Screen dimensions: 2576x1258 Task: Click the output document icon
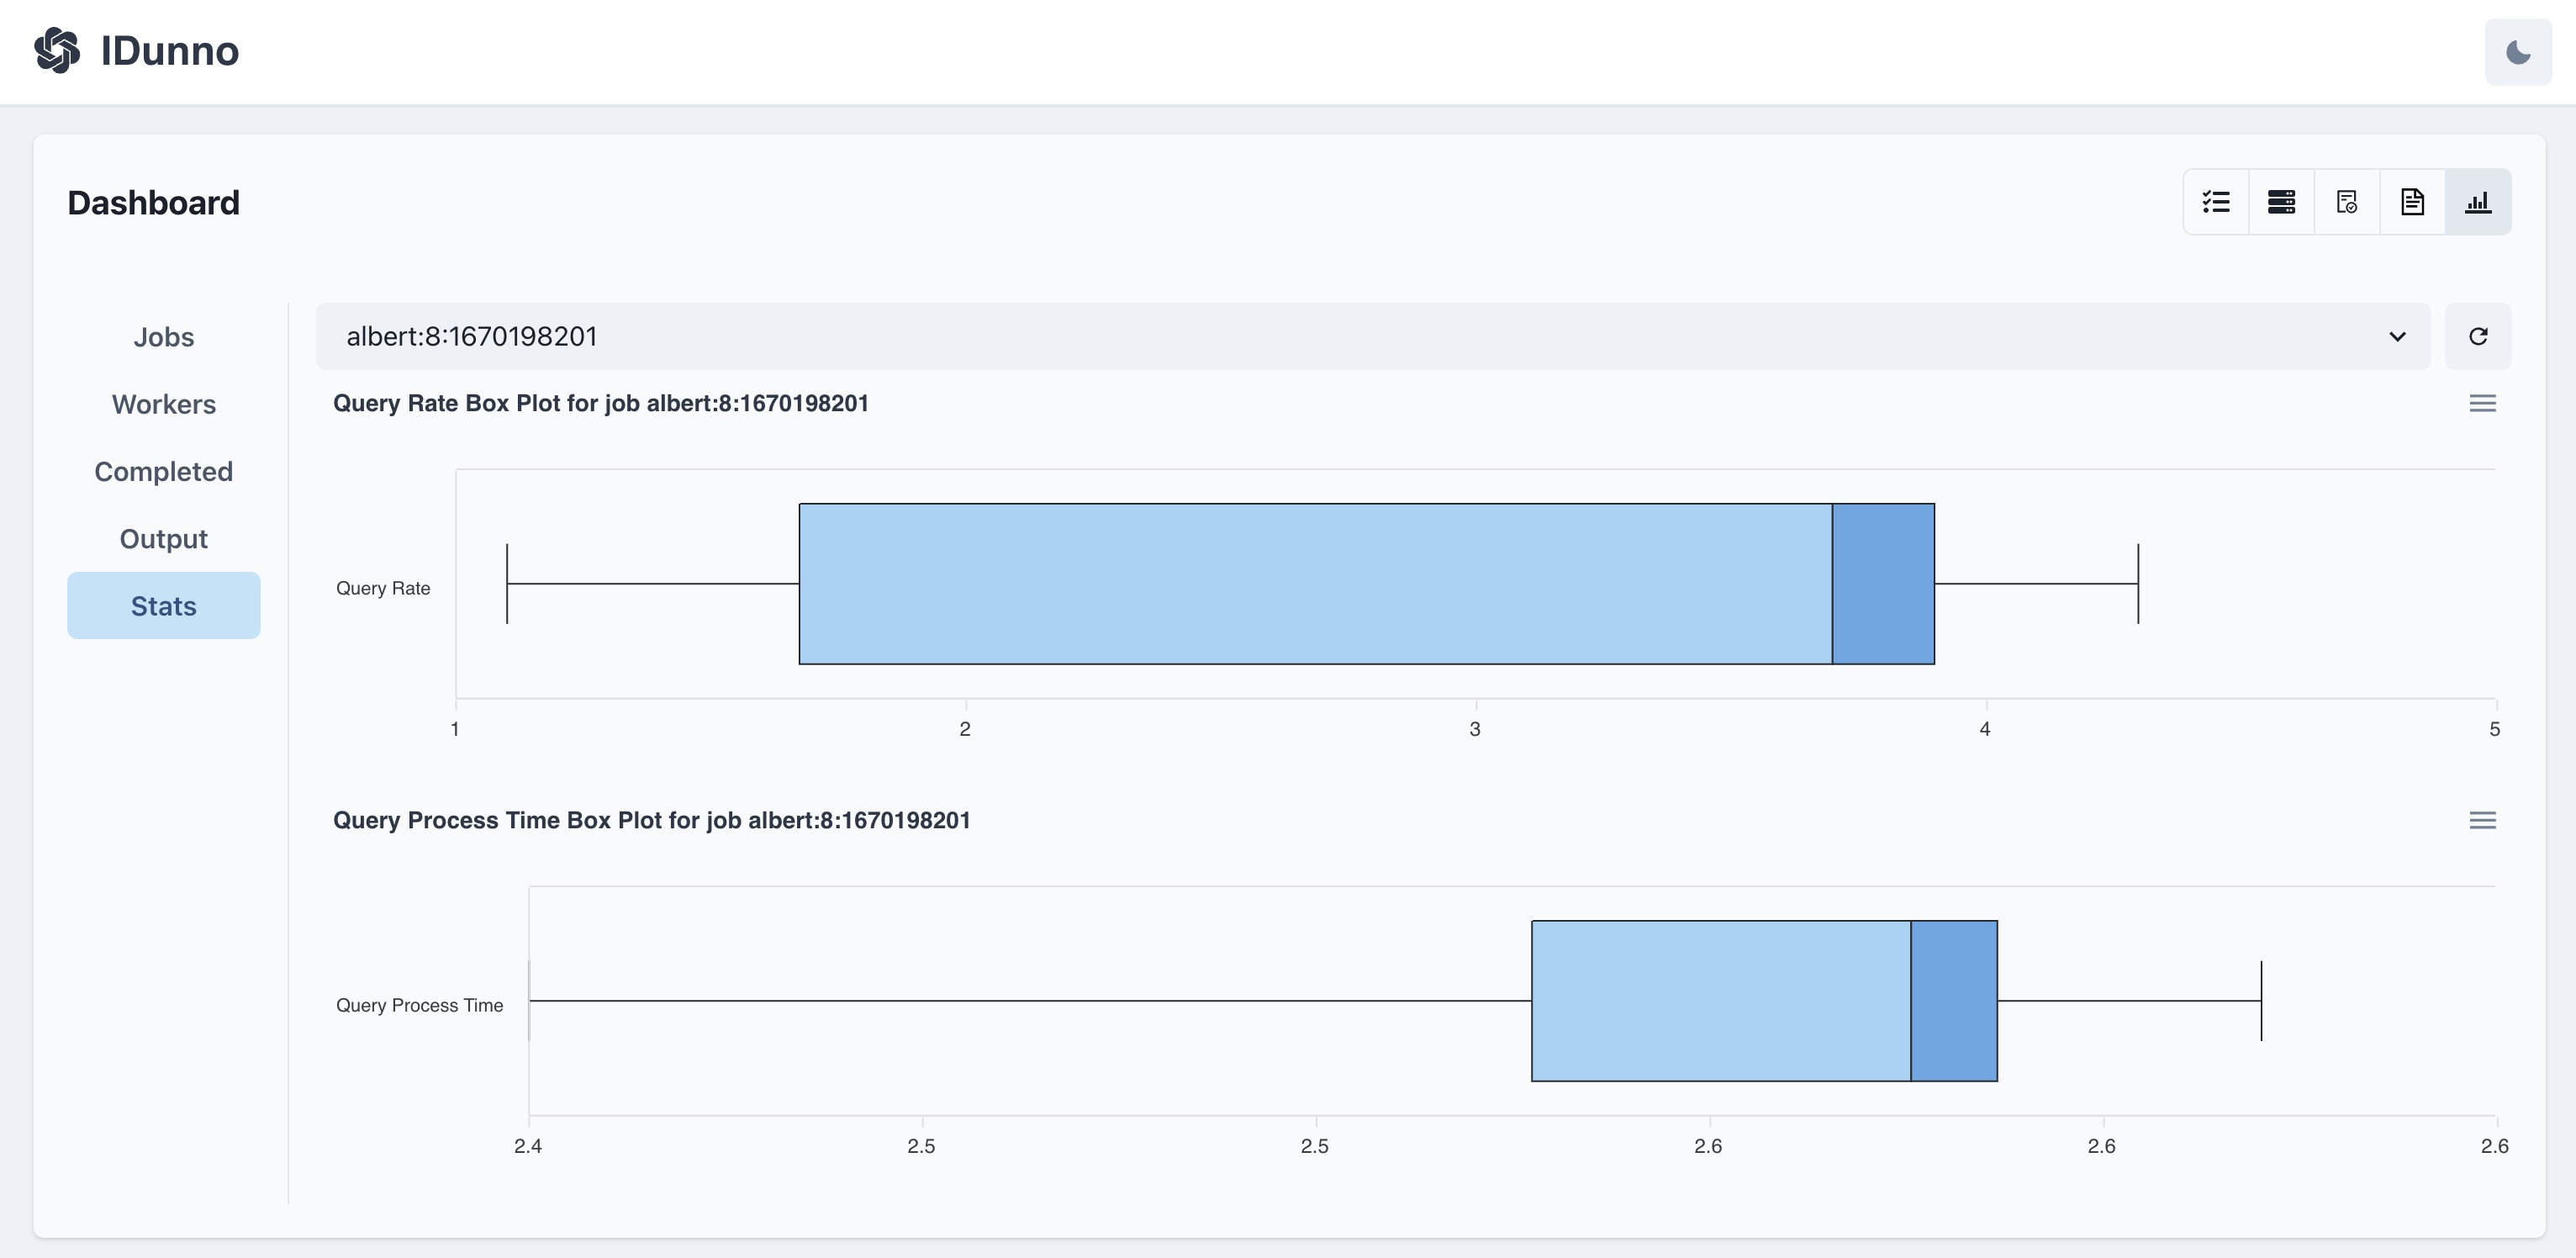coord(2412,202)
